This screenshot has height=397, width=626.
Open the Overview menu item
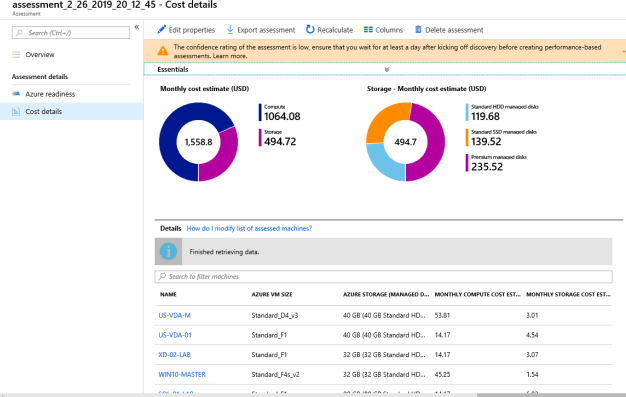tap(40, 55)
